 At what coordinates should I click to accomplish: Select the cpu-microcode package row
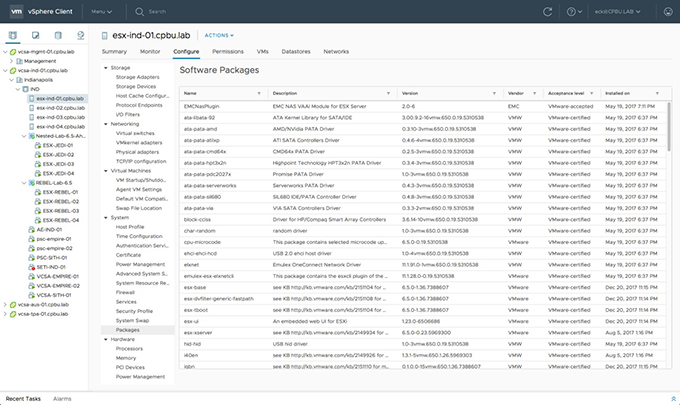click(x=423, y=242)
